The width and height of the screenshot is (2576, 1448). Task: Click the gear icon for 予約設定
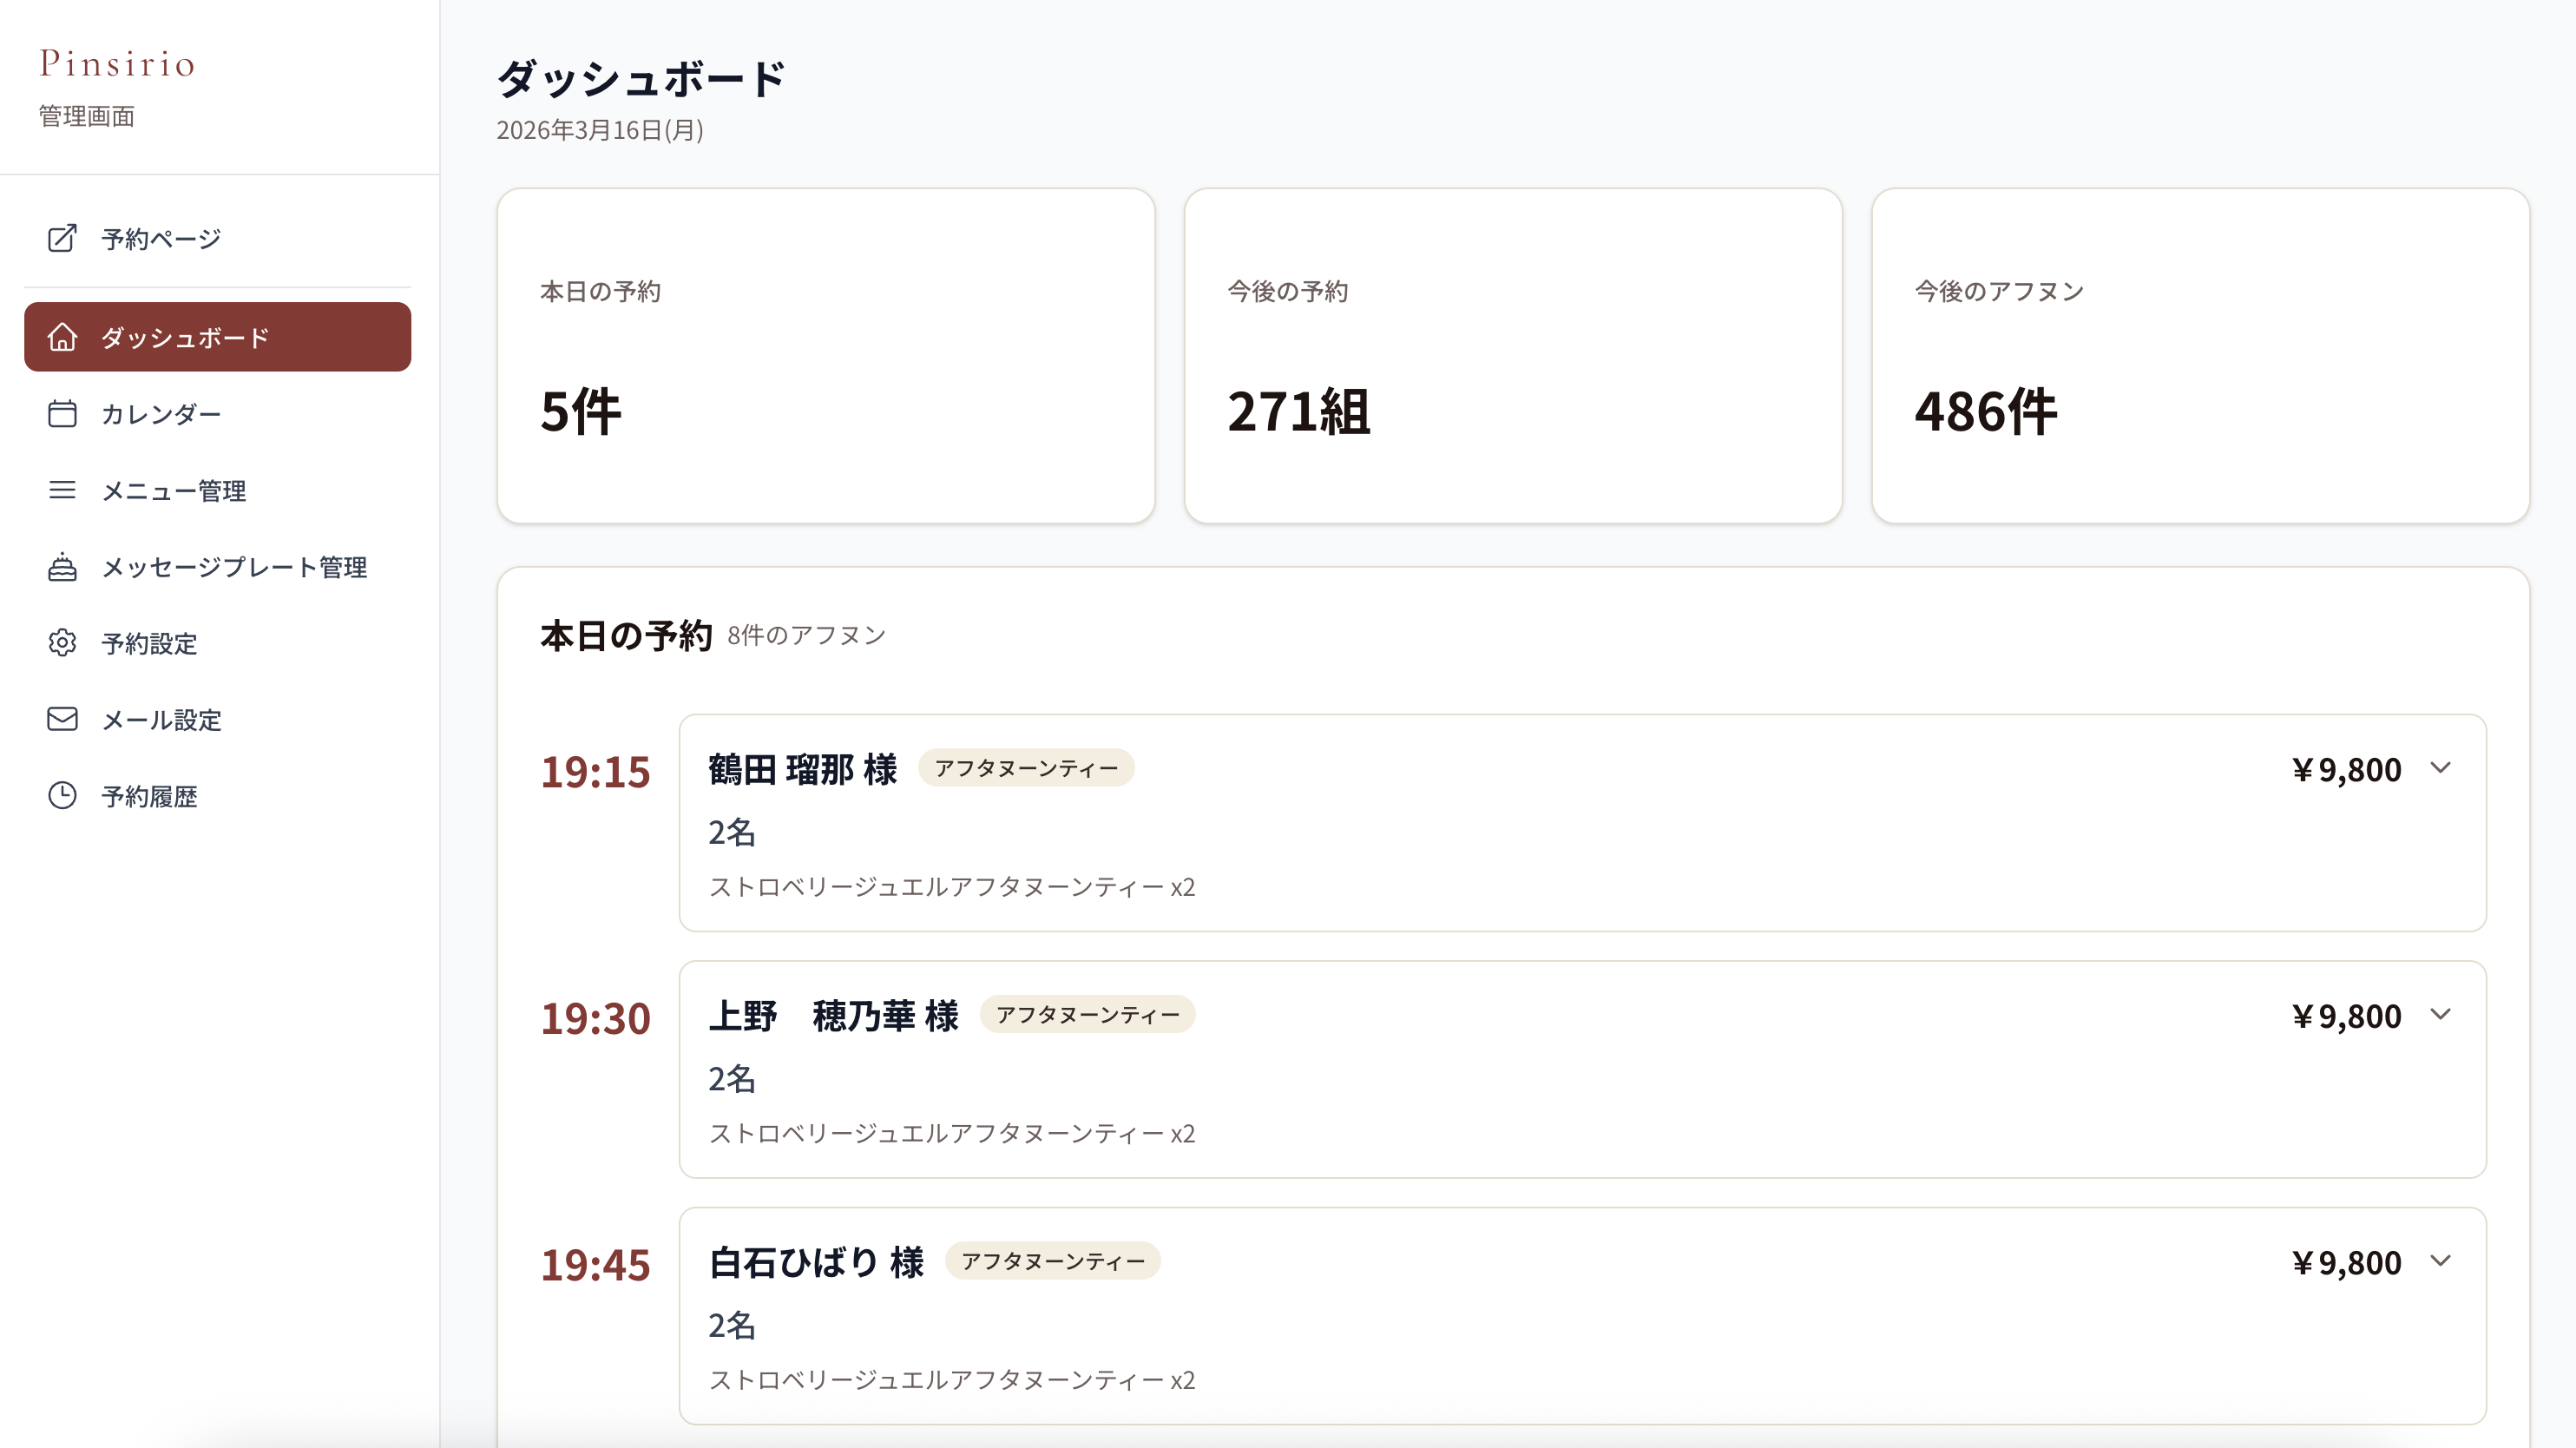[62, 643]
